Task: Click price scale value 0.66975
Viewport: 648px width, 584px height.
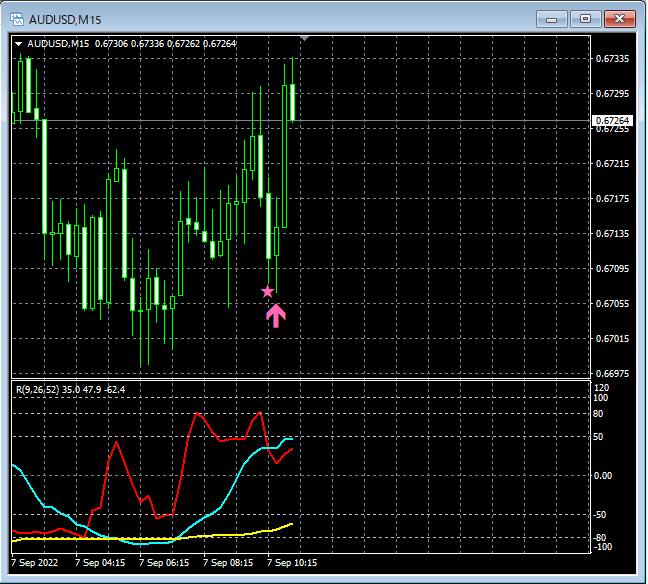Action: click(612, 374)
